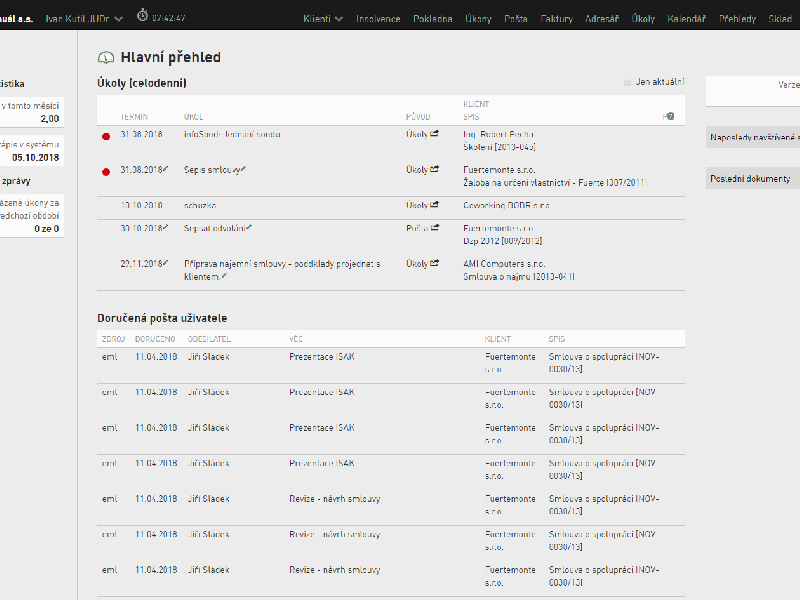
Task: Open the AMI Computers s.r.o. client link
Action: coord(504,264)
